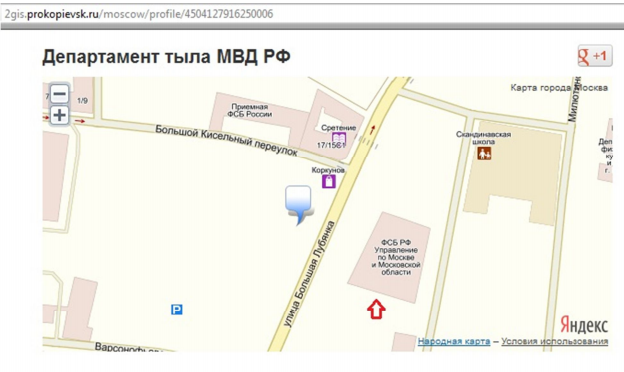Click улица Большая Лубянка street label

(x=309, y=275)
